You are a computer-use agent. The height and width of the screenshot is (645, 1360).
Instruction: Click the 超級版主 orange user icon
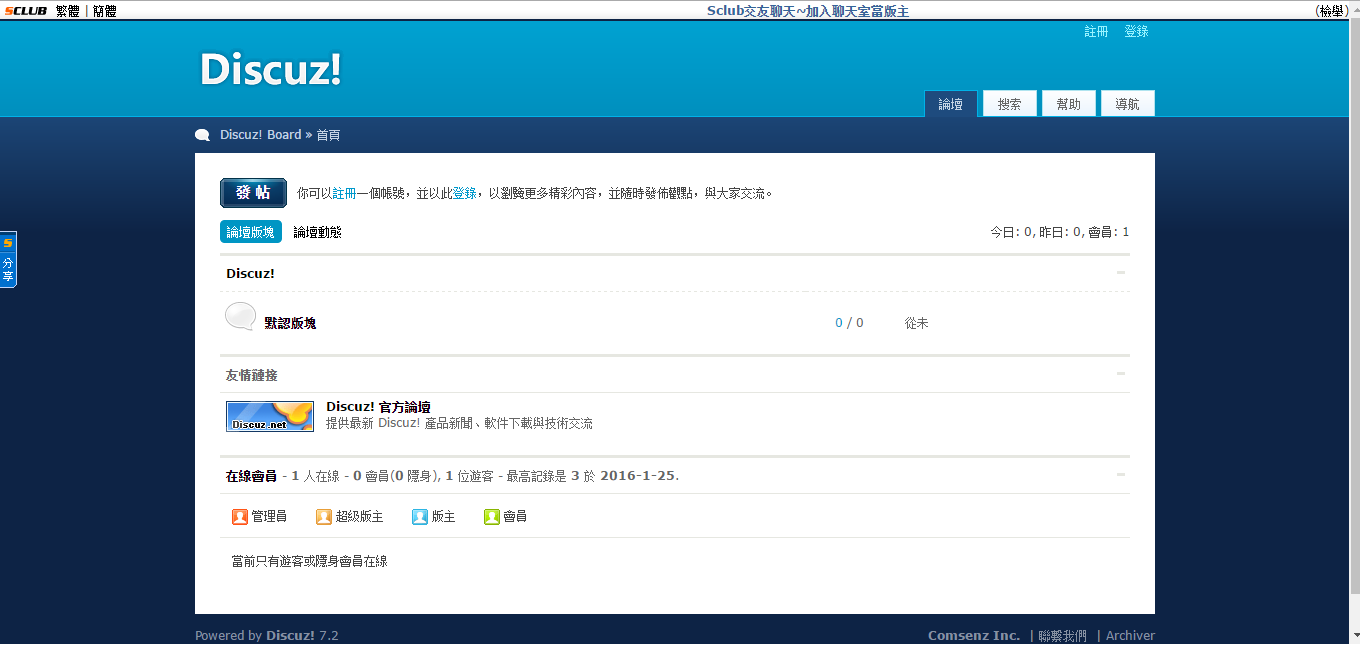[323, 517]
